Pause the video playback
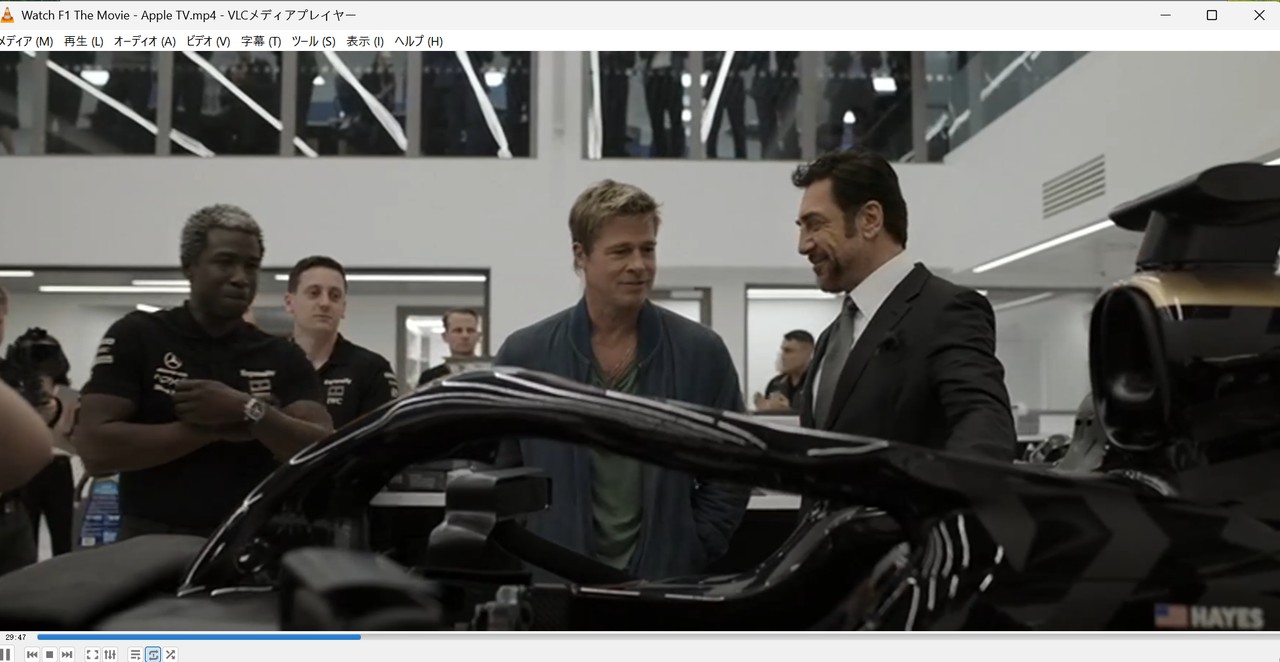The width and height of the screenshot is (1280, 662). coord(6,654)
